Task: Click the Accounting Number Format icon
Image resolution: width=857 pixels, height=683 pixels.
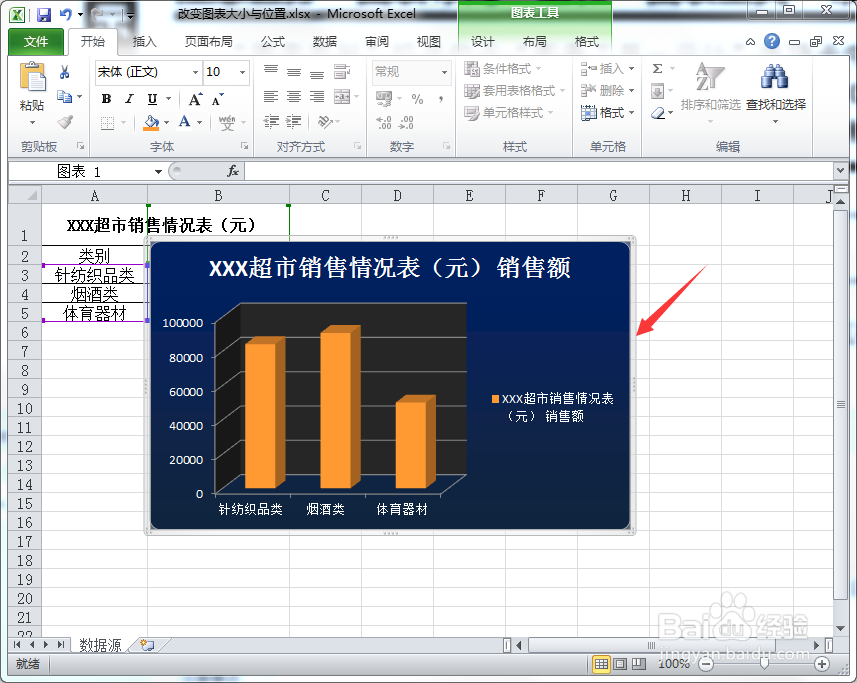Action: point(384,99)
